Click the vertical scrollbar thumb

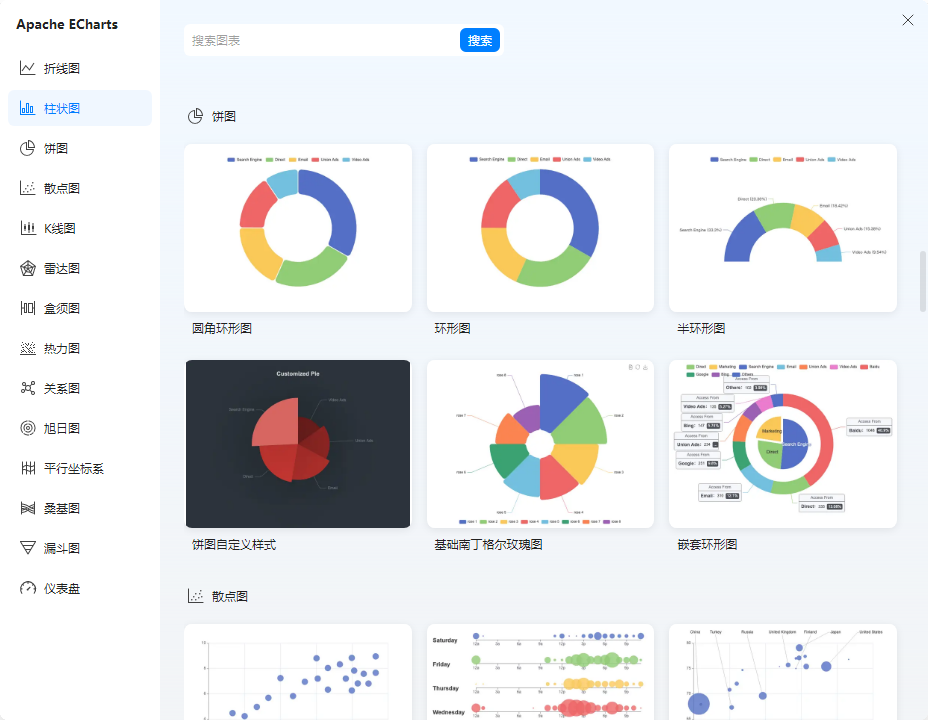click(922, 281)
